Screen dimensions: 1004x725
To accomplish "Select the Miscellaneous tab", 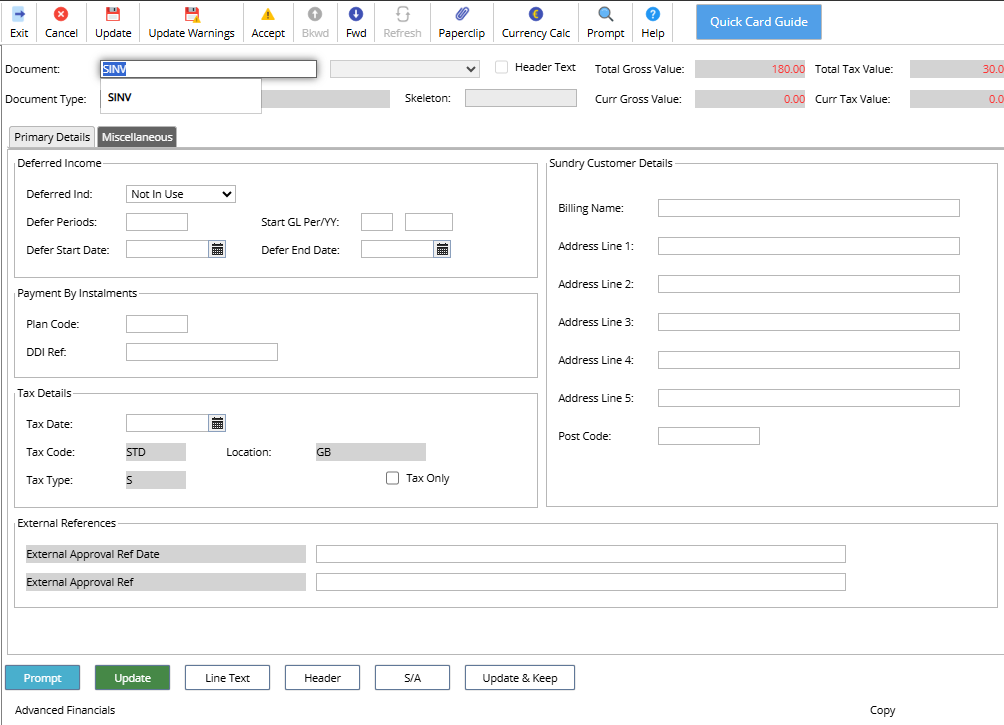I will point(137,137).
